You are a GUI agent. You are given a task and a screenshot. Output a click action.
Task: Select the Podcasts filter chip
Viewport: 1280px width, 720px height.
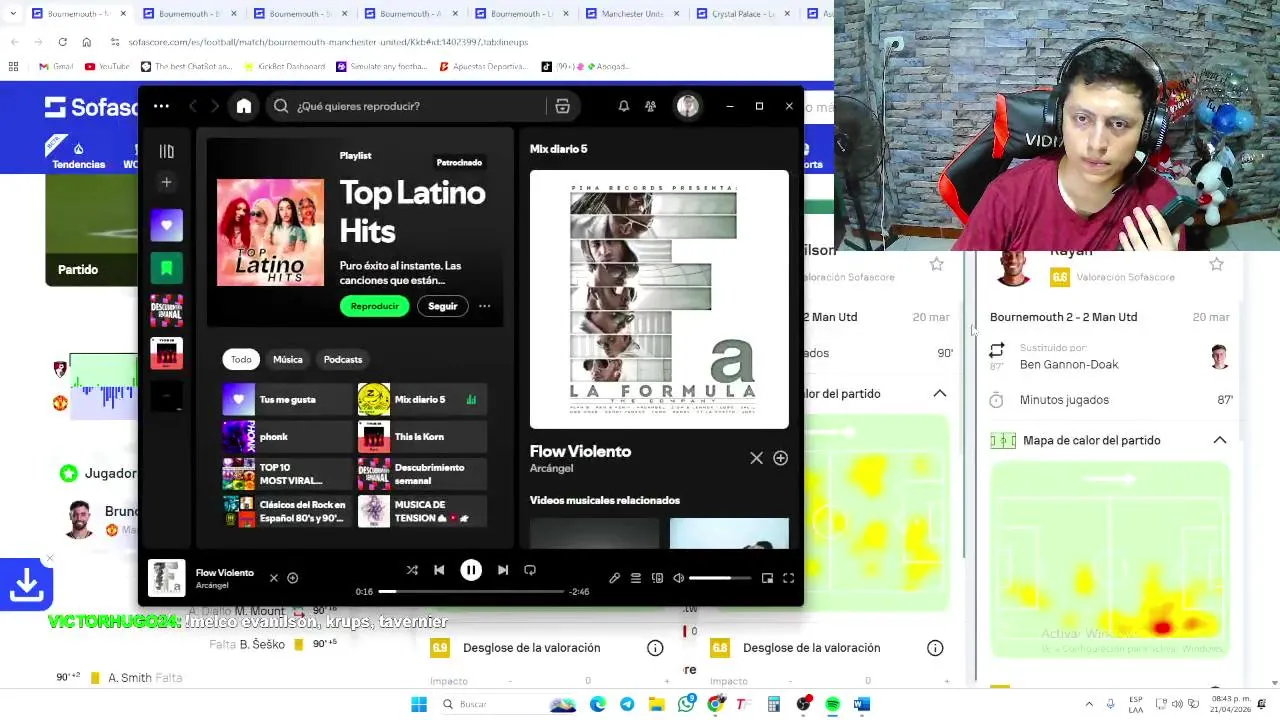[x=343, y=359]
